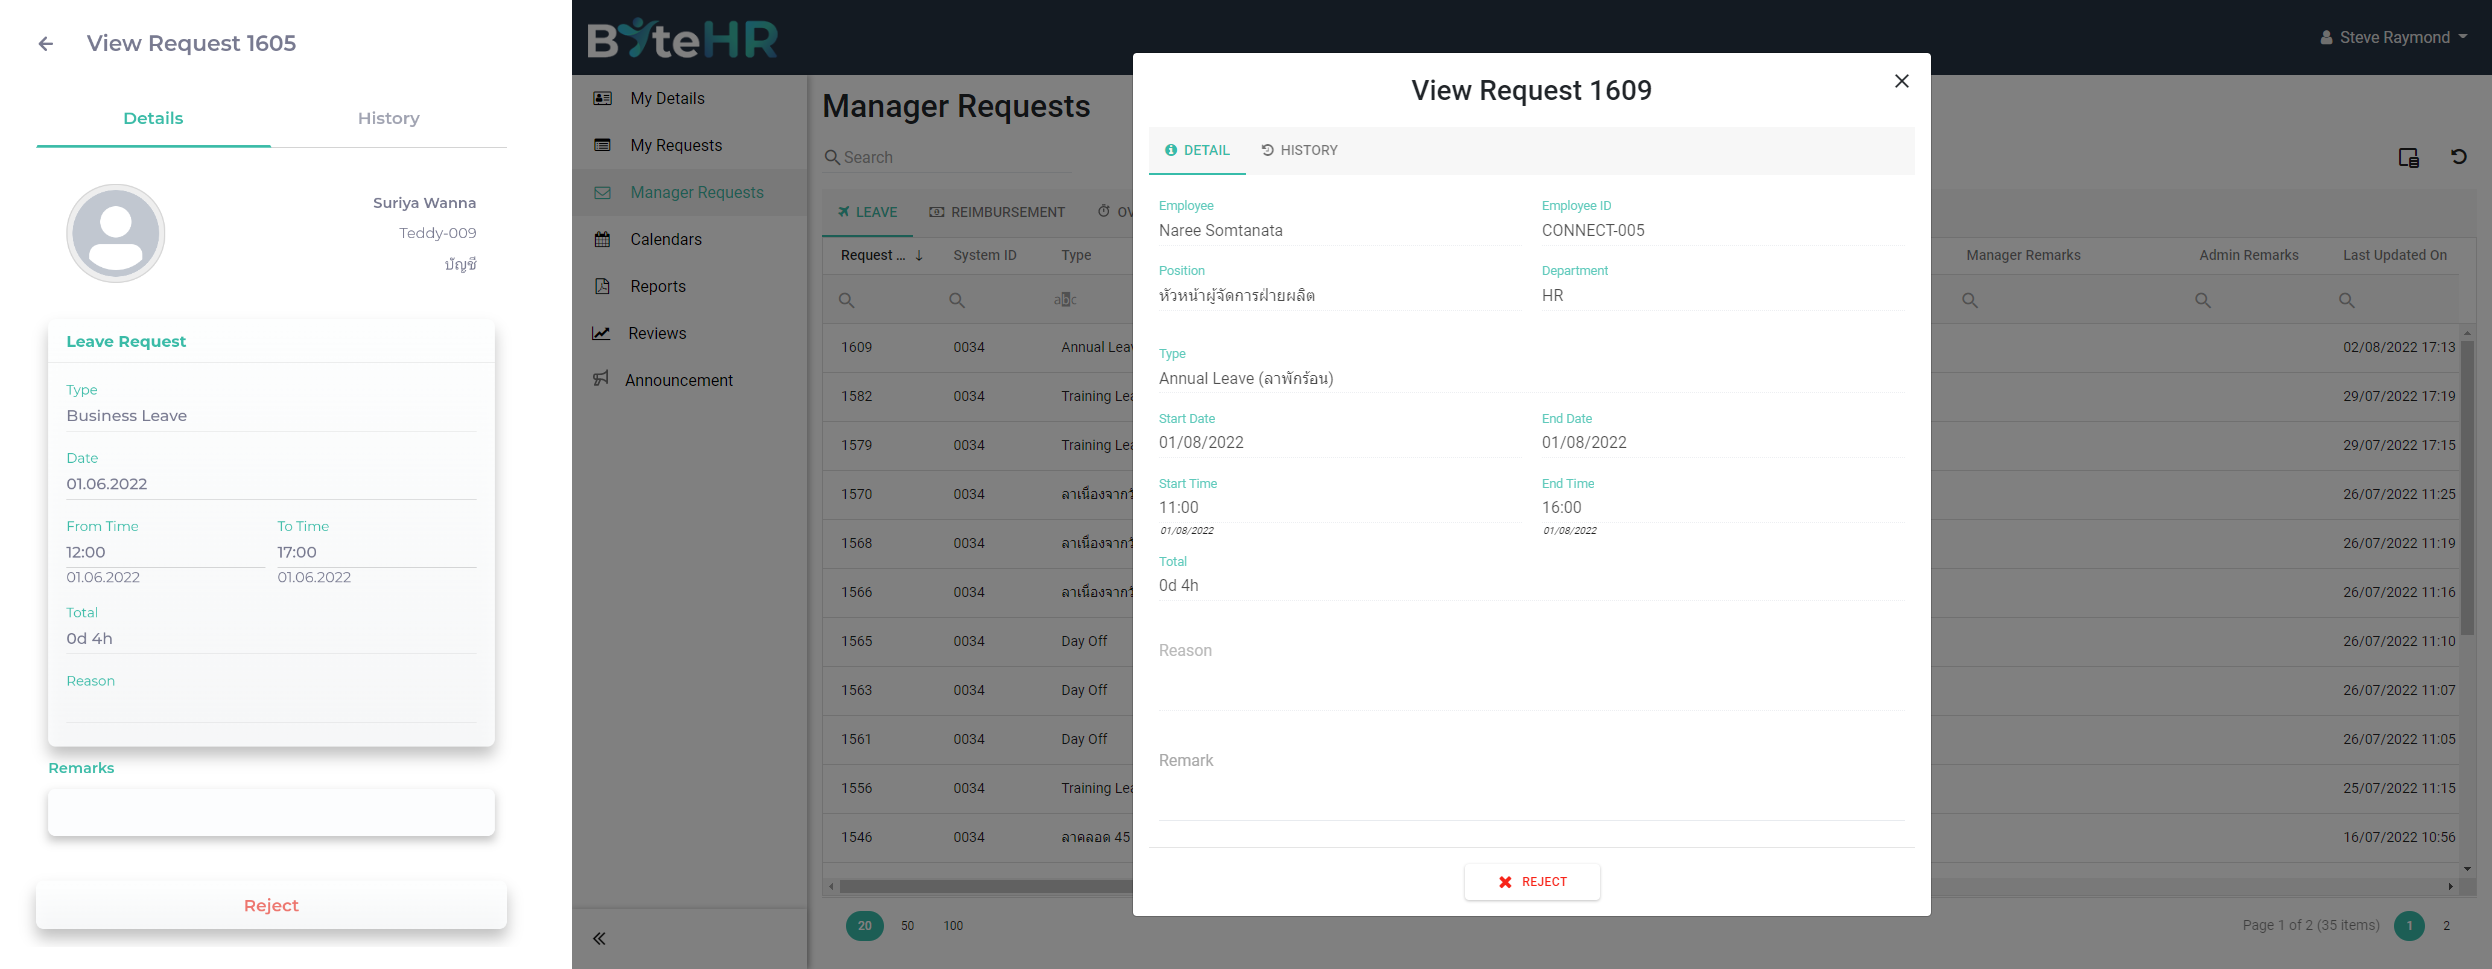2492x969 pixels.
Task: Click the column chooser icon
Action: [x=2409, y=157]
